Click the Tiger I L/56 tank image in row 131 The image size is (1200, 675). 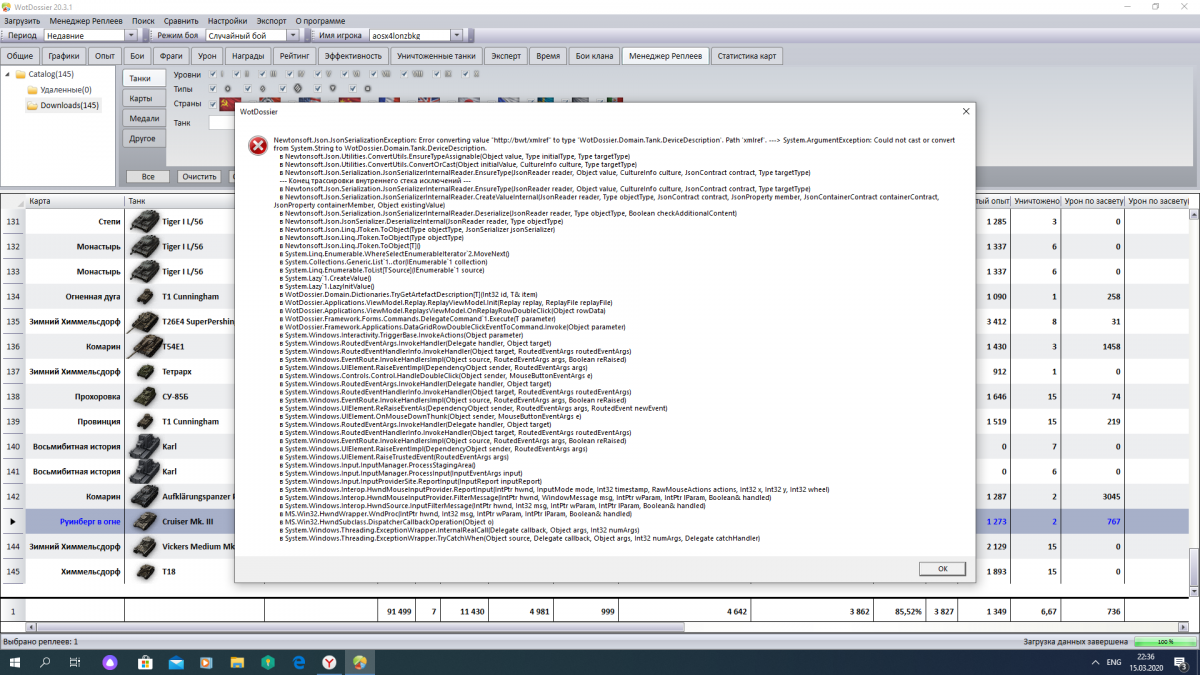(143, 220)
